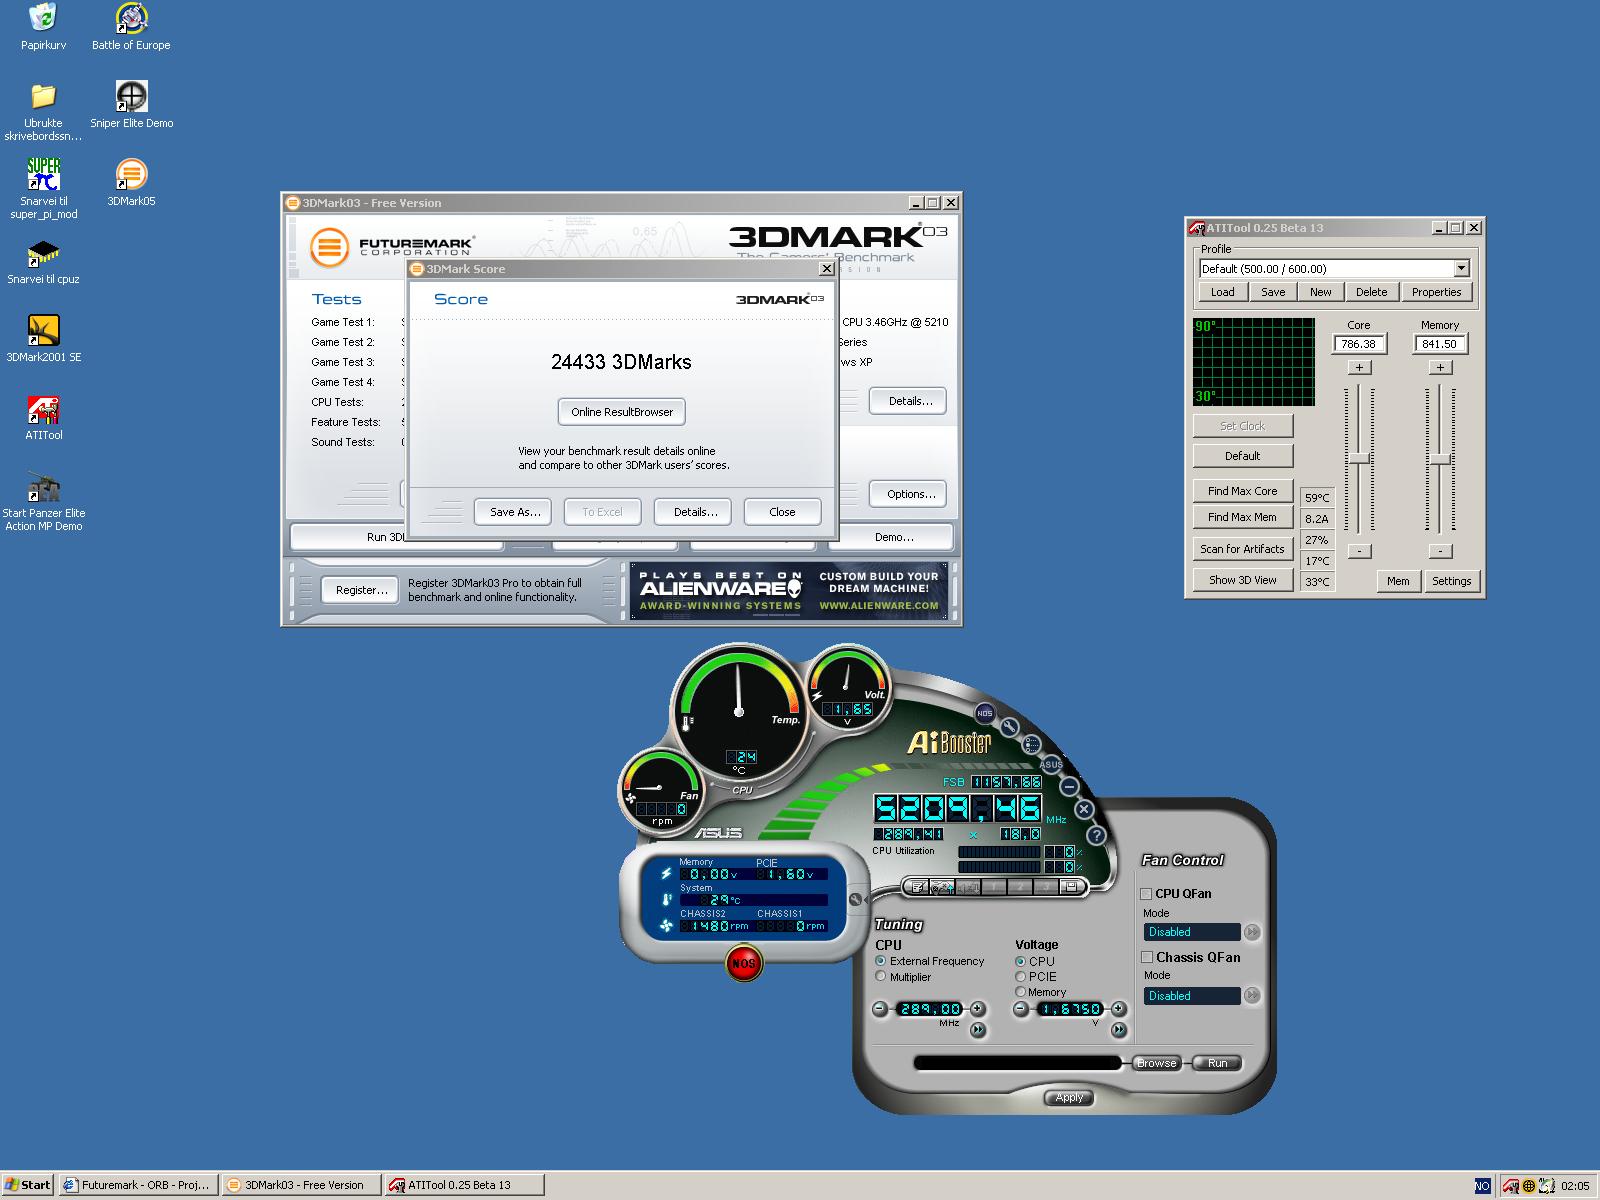Image resolution: width=1600 pixels, height=1200 pixels.
Task: Select the ATITool desktop icon
Action: coord(43,417)
